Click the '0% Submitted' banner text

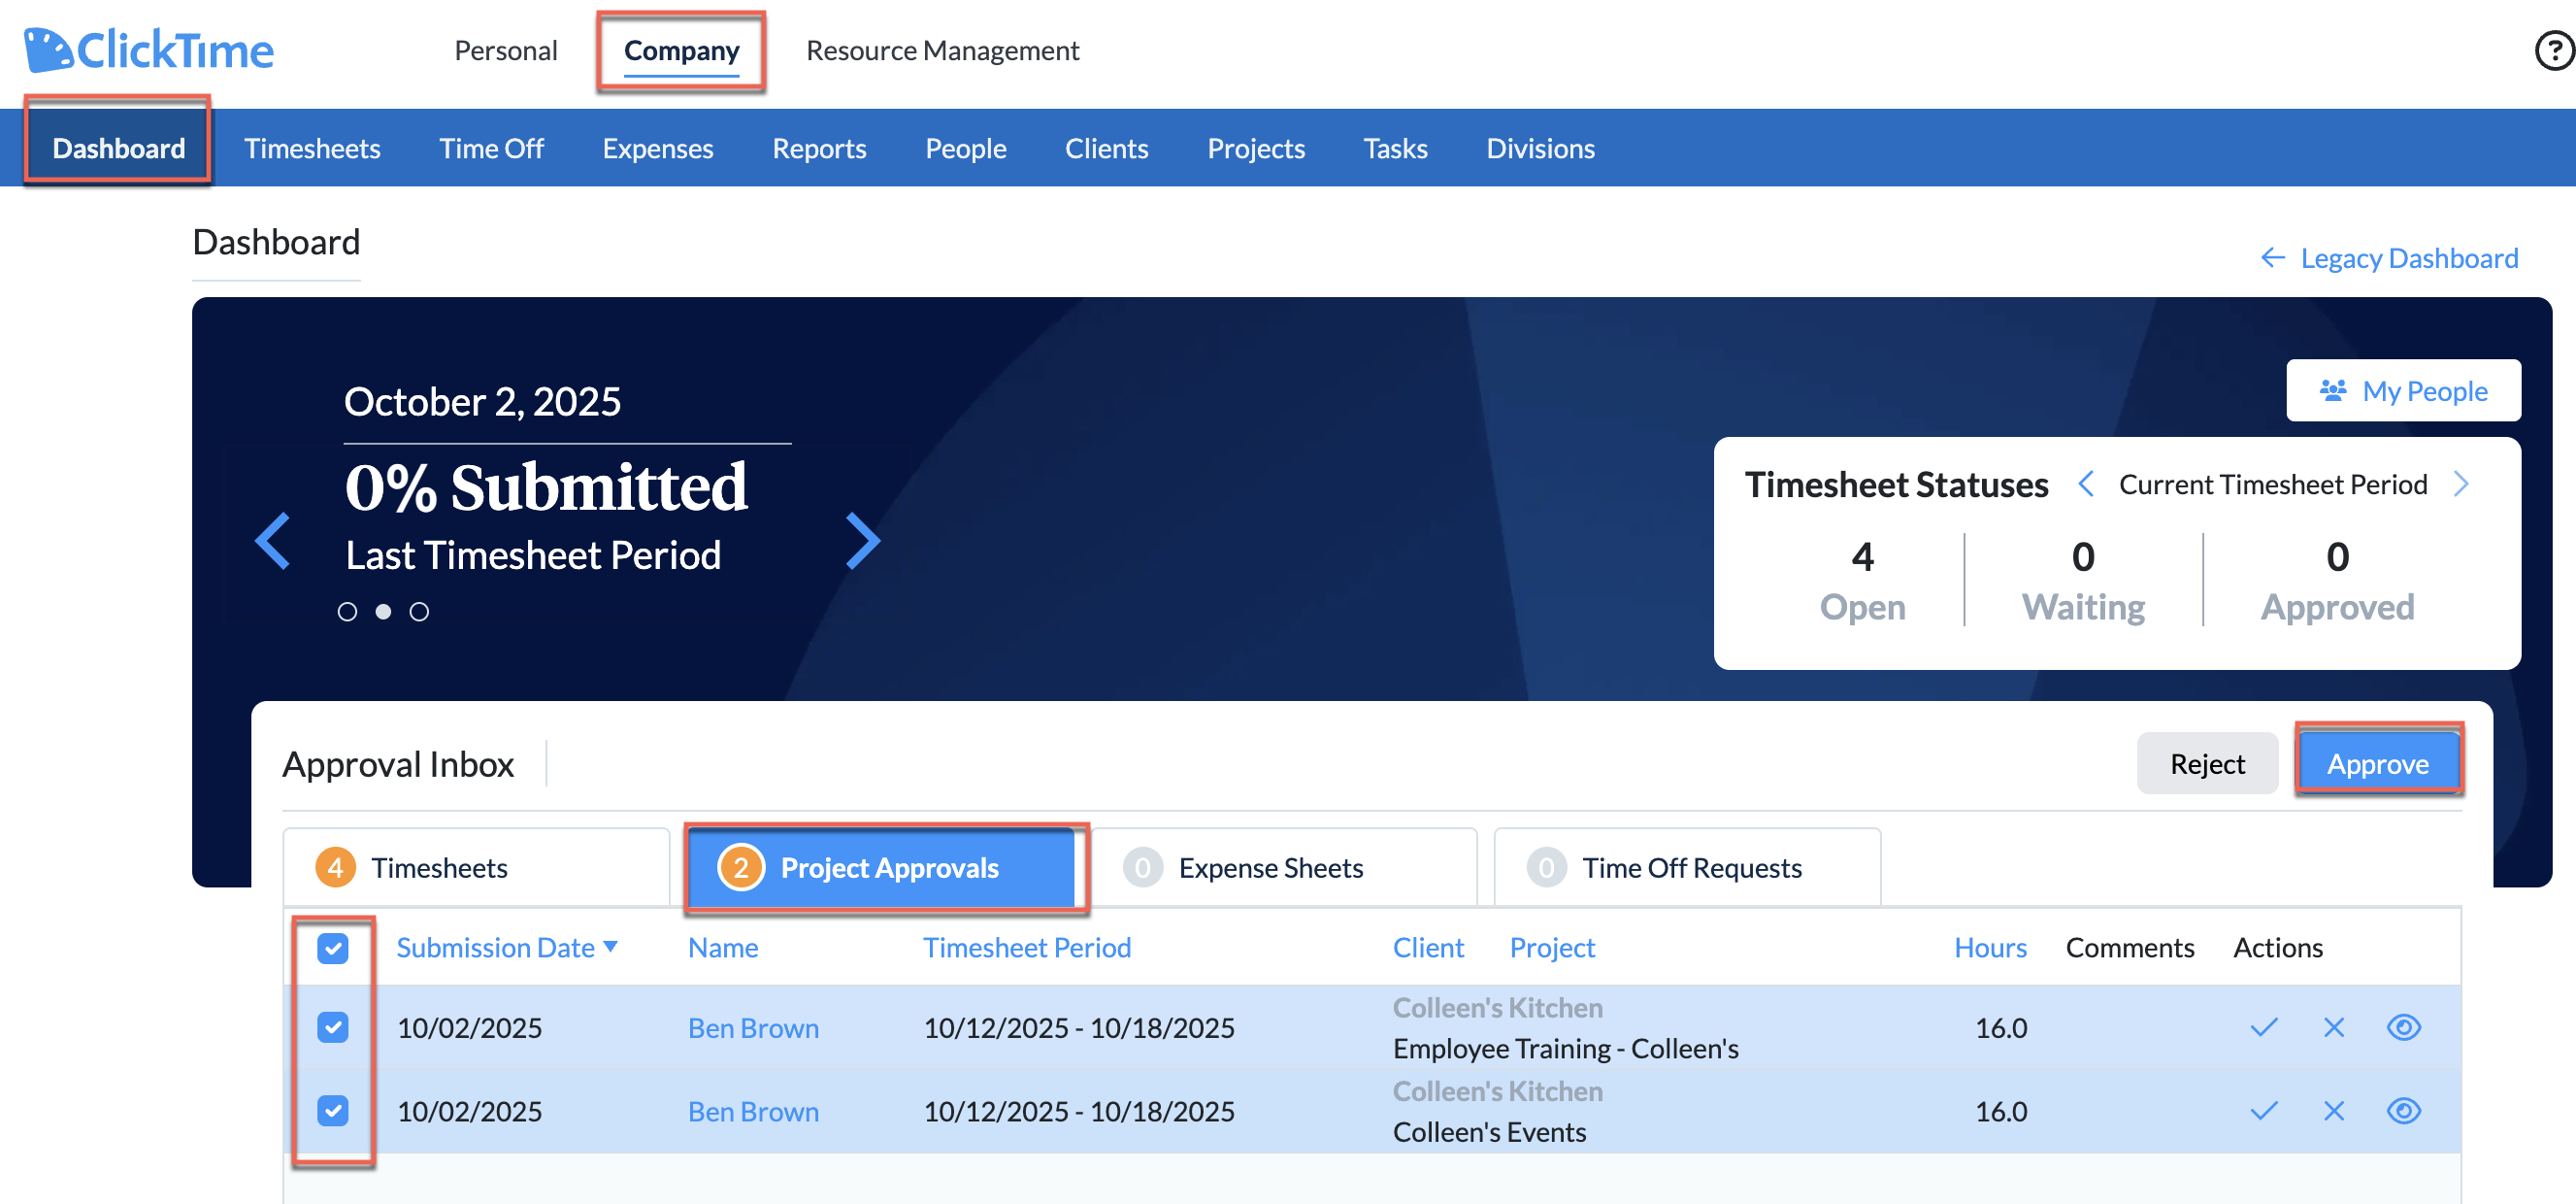(546, 487)
